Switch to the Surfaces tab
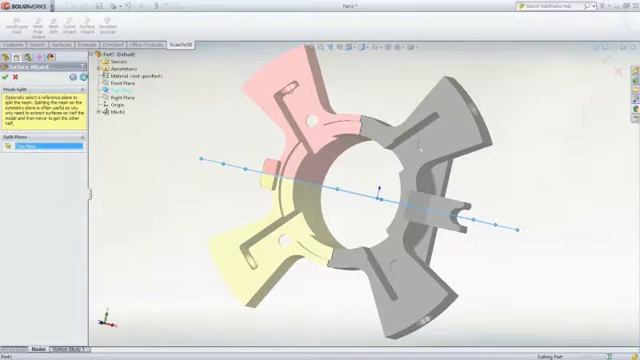The height and width of the screenshot is (360, 640). (x=62, y=45)
